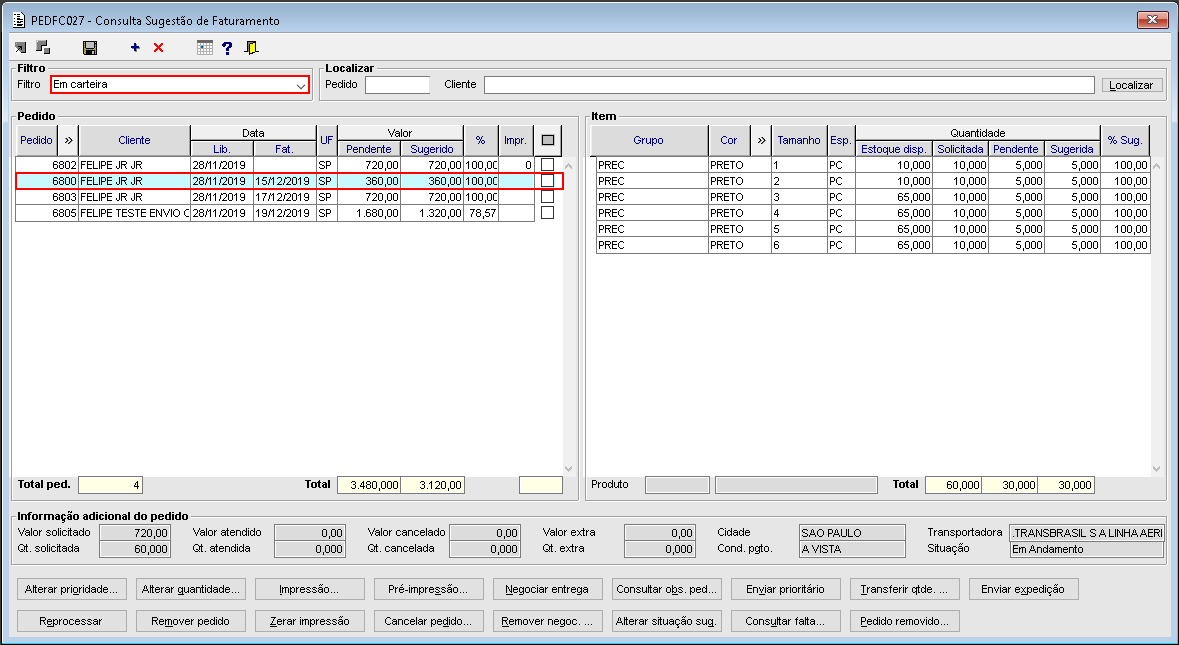Click the Pedido search input field
Viewport: 1179px width, 645px height.
(x=397, y=85)
